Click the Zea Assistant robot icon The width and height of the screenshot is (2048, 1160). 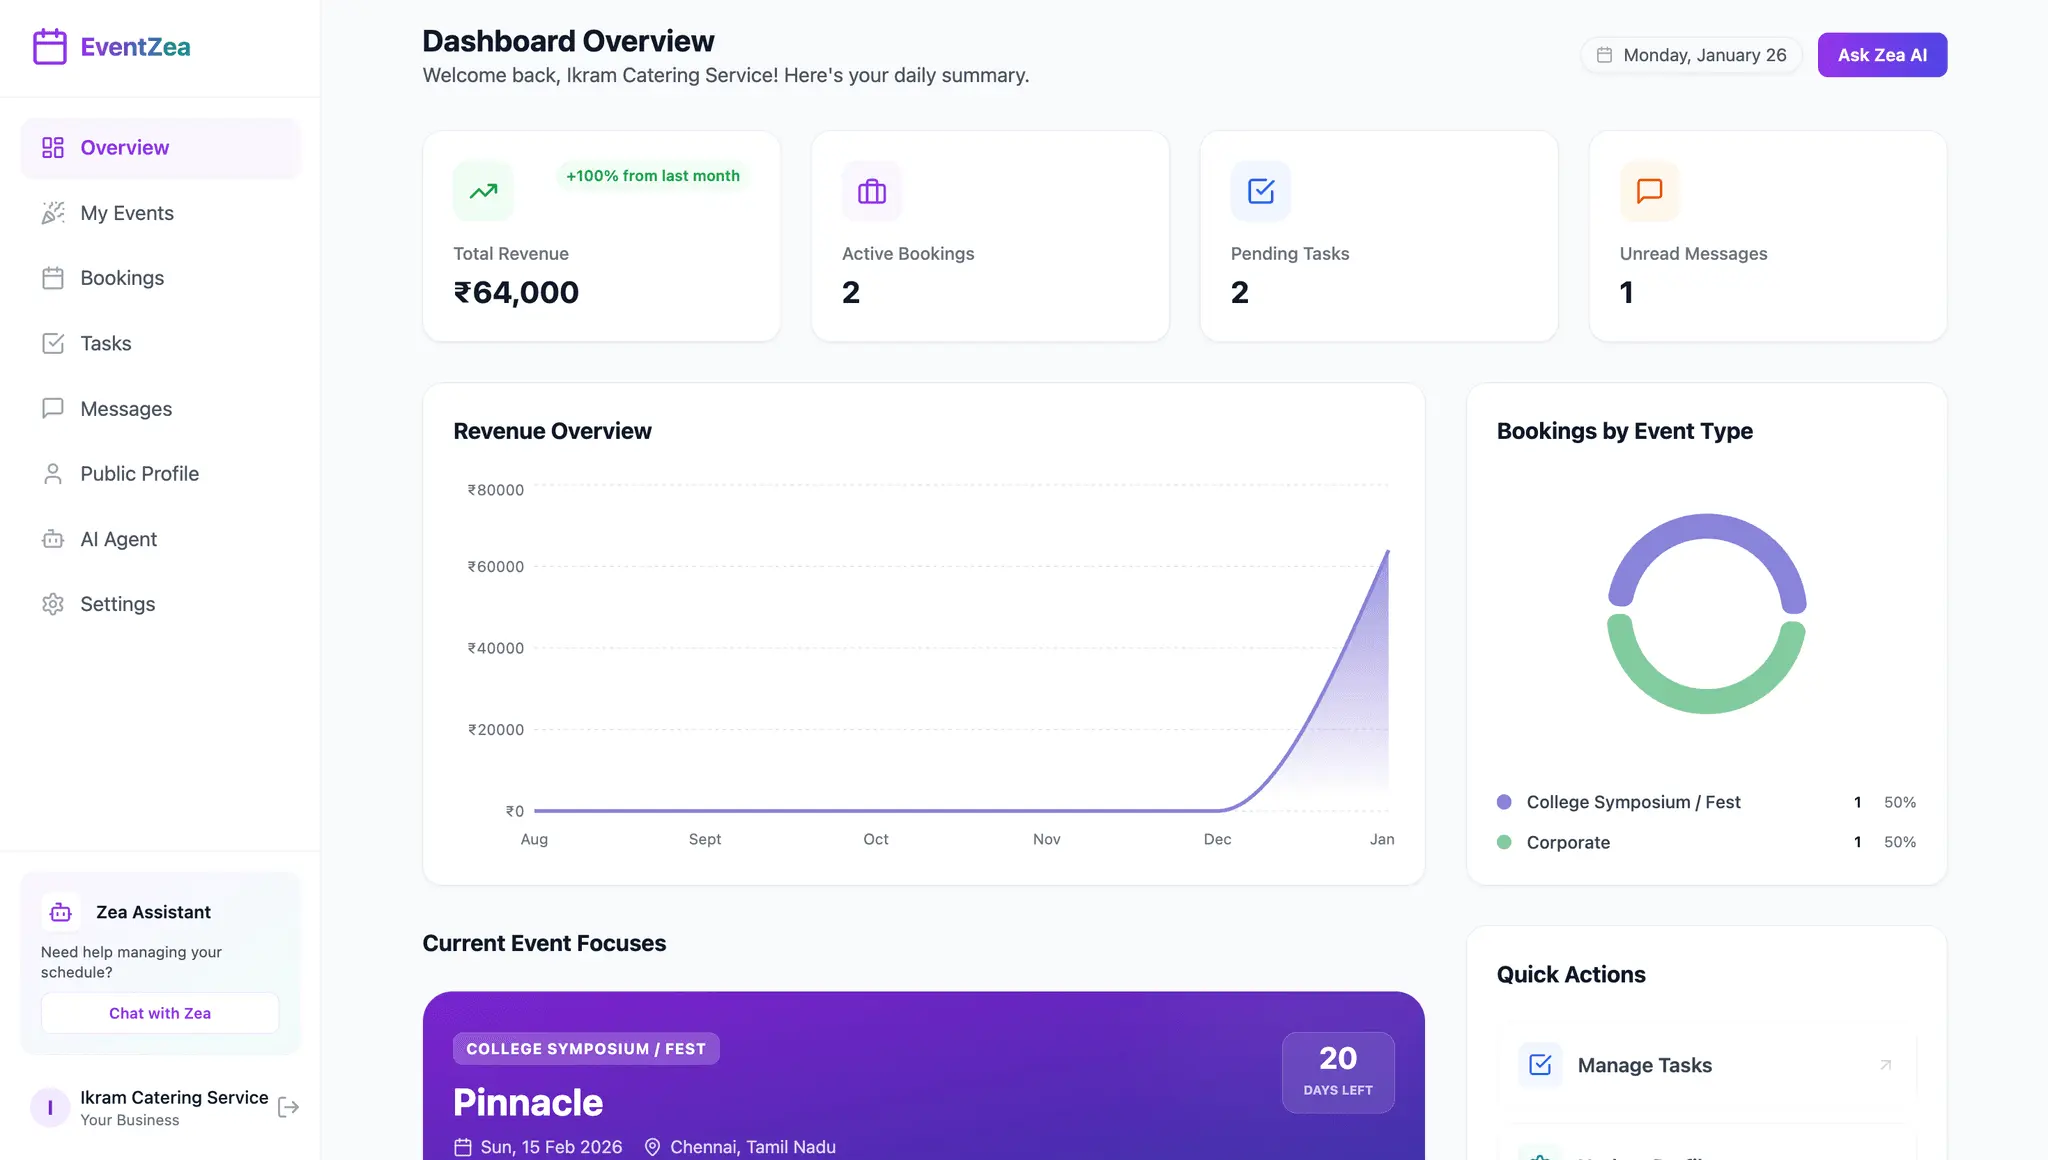[61, 912]
